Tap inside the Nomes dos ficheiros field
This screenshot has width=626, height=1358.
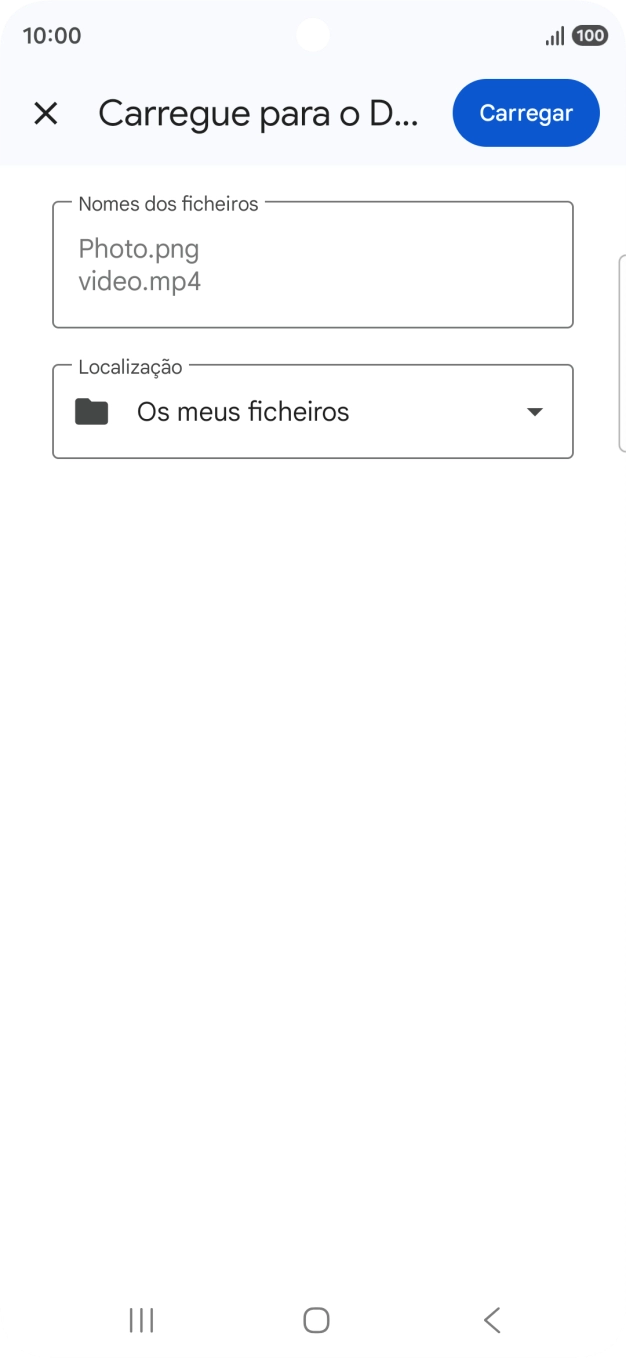pos(312,264)
